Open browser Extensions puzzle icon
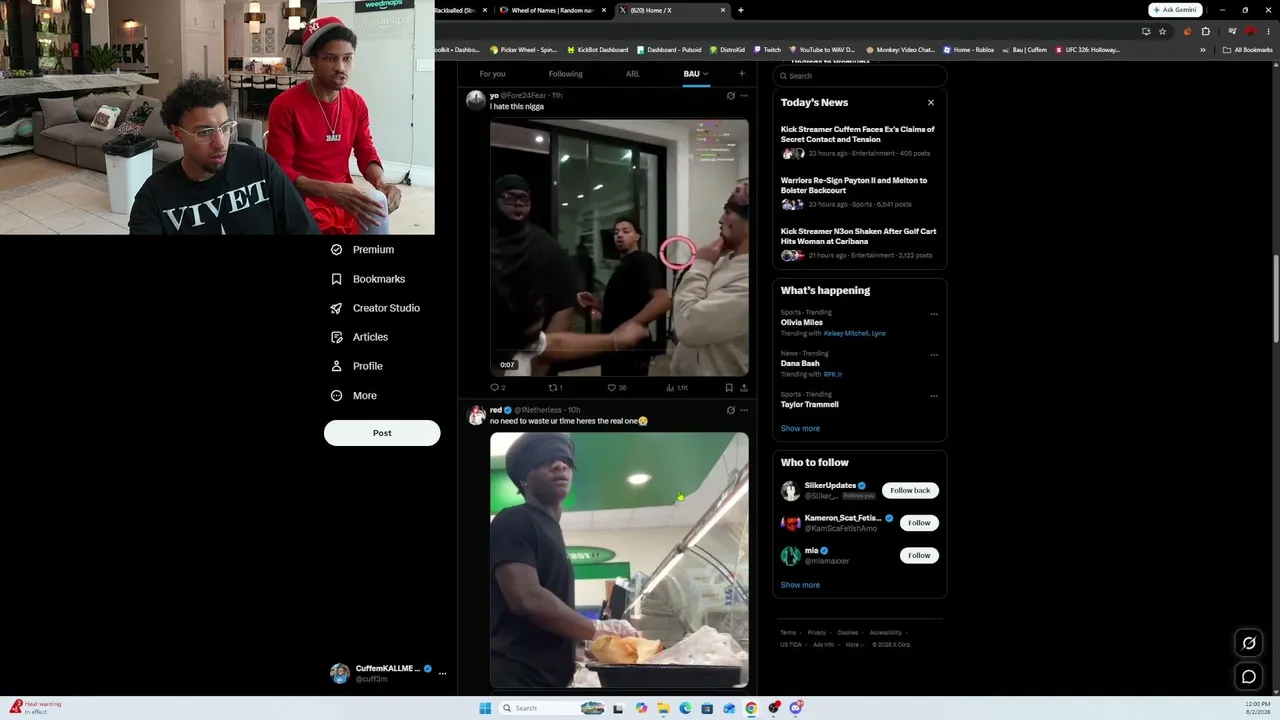This screenshot has height=720, width=1280. 1205,32
